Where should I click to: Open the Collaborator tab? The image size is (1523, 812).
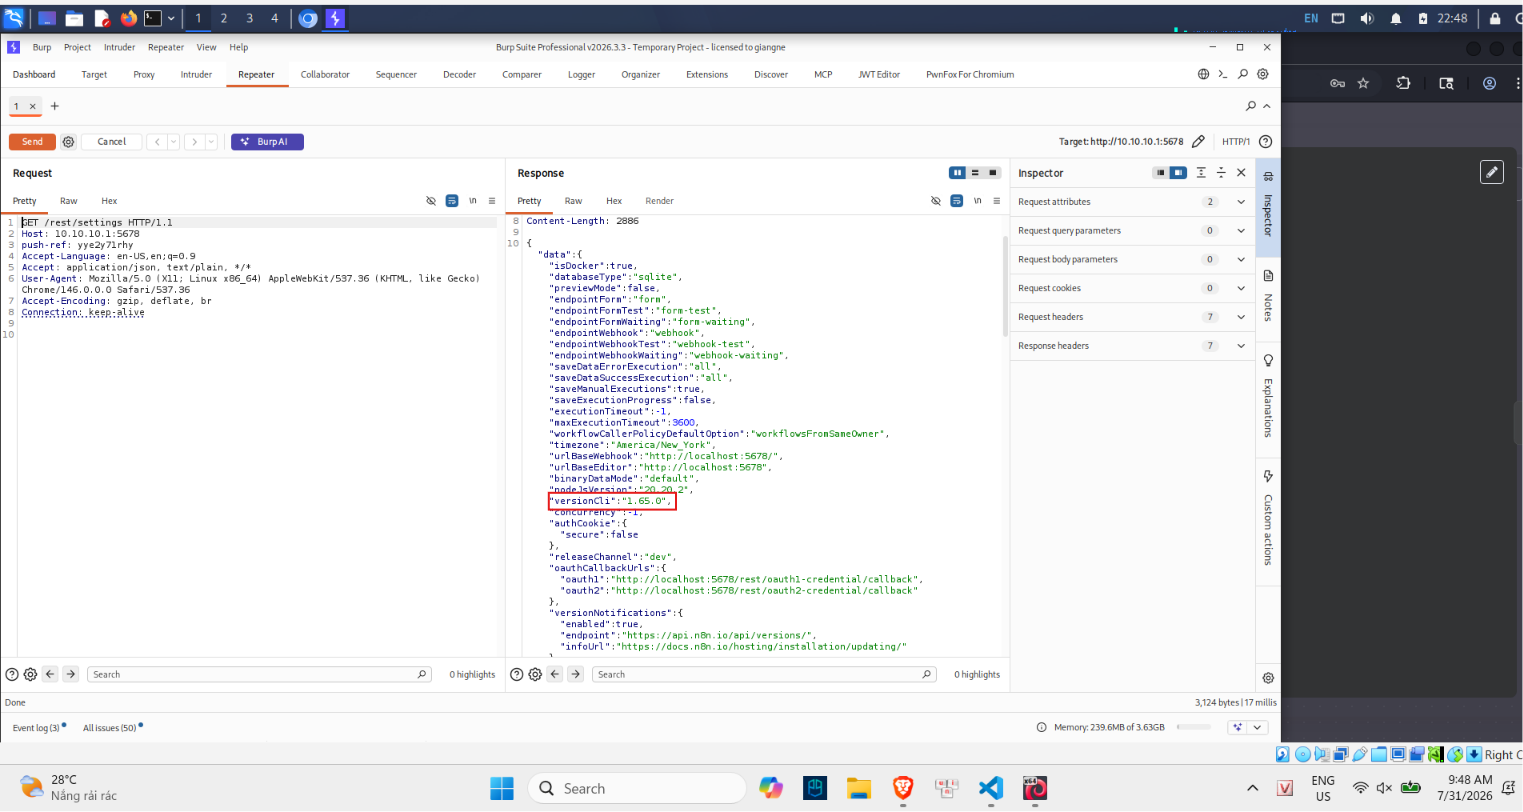click(x=325, y=75)
